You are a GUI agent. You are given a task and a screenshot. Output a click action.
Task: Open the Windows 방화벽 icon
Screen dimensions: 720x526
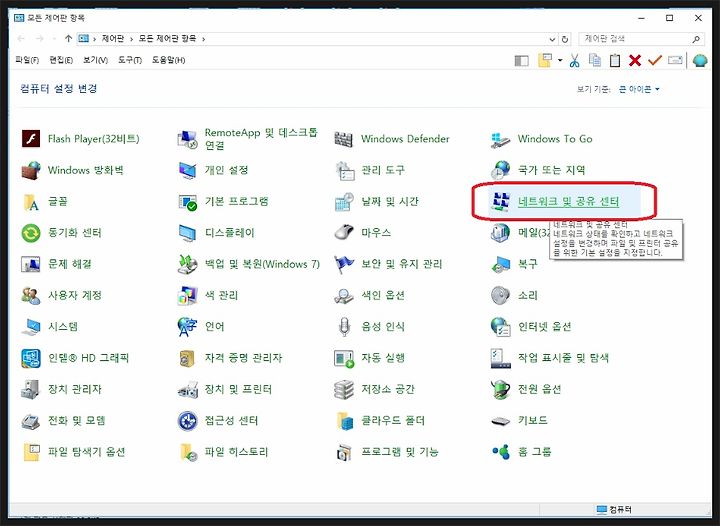pyautogui.click(x=31, y=170)
